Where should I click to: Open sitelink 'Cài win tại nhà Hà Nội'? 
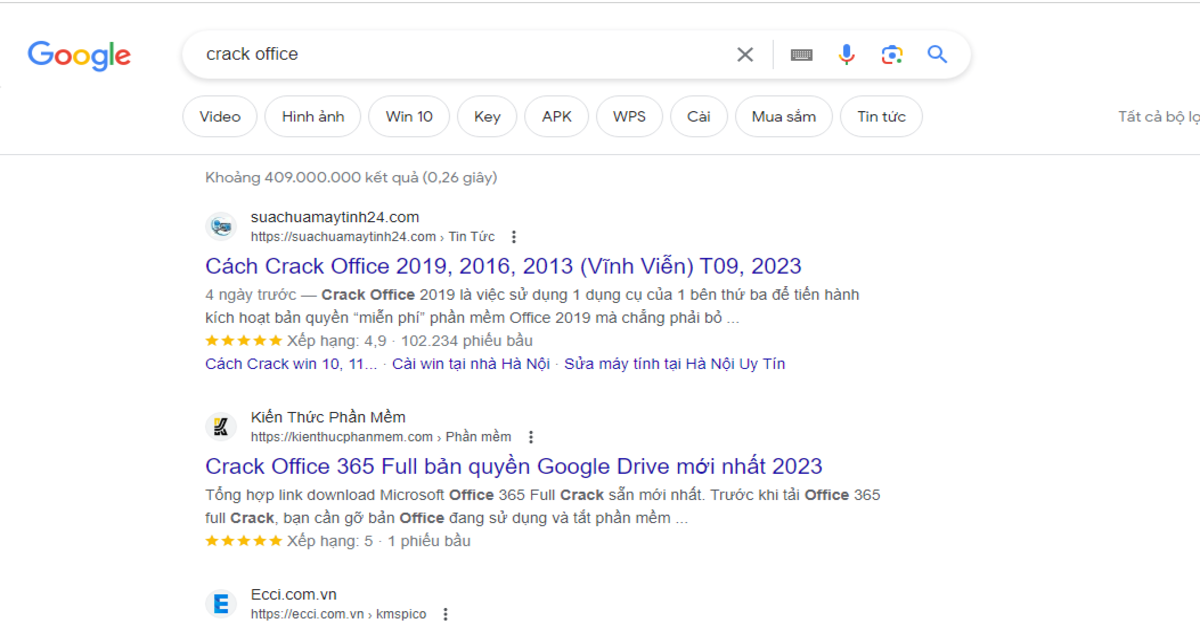tap(471, 364)
